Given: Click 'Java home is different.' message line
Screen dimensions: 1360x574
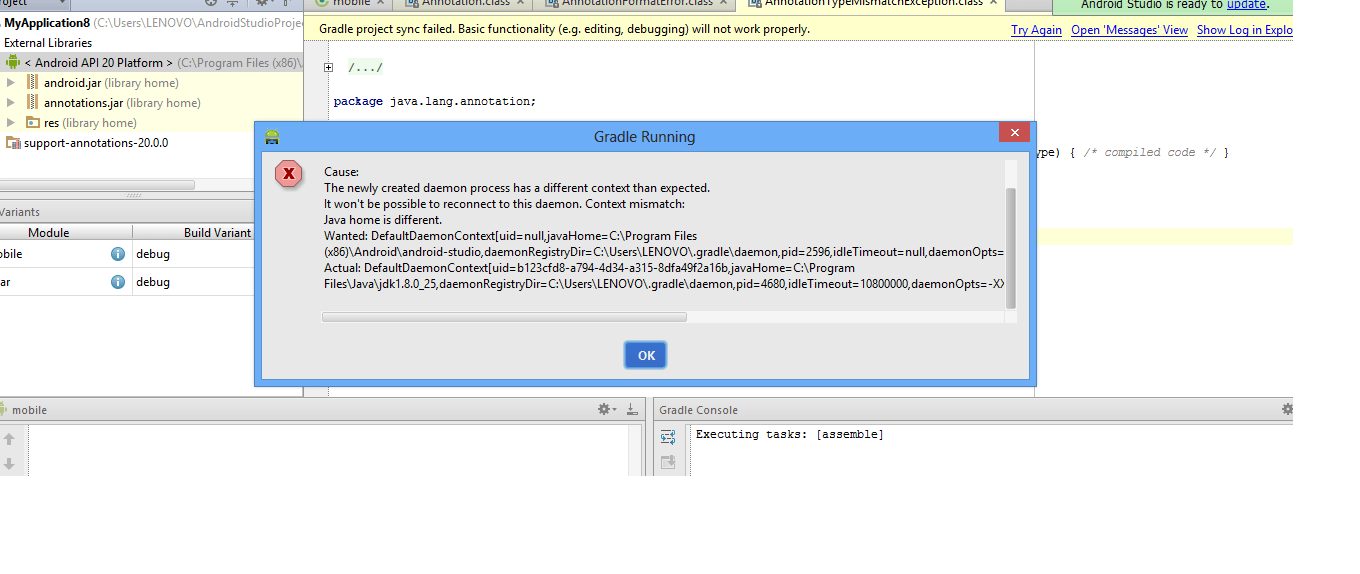Looking at the screenshot, I should pyautogui.click(x=383, y=220).
